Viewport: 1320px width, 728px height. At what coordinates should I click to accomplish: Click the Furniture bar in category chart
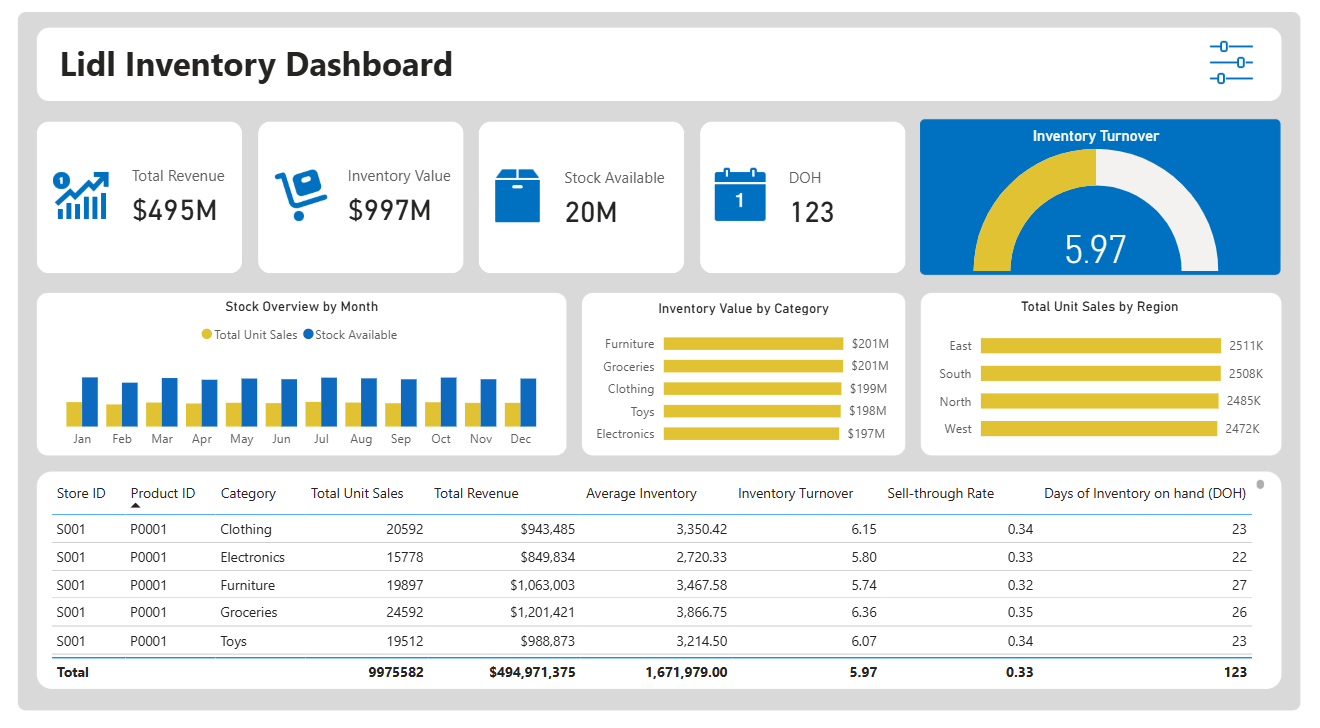pos(753,344)
